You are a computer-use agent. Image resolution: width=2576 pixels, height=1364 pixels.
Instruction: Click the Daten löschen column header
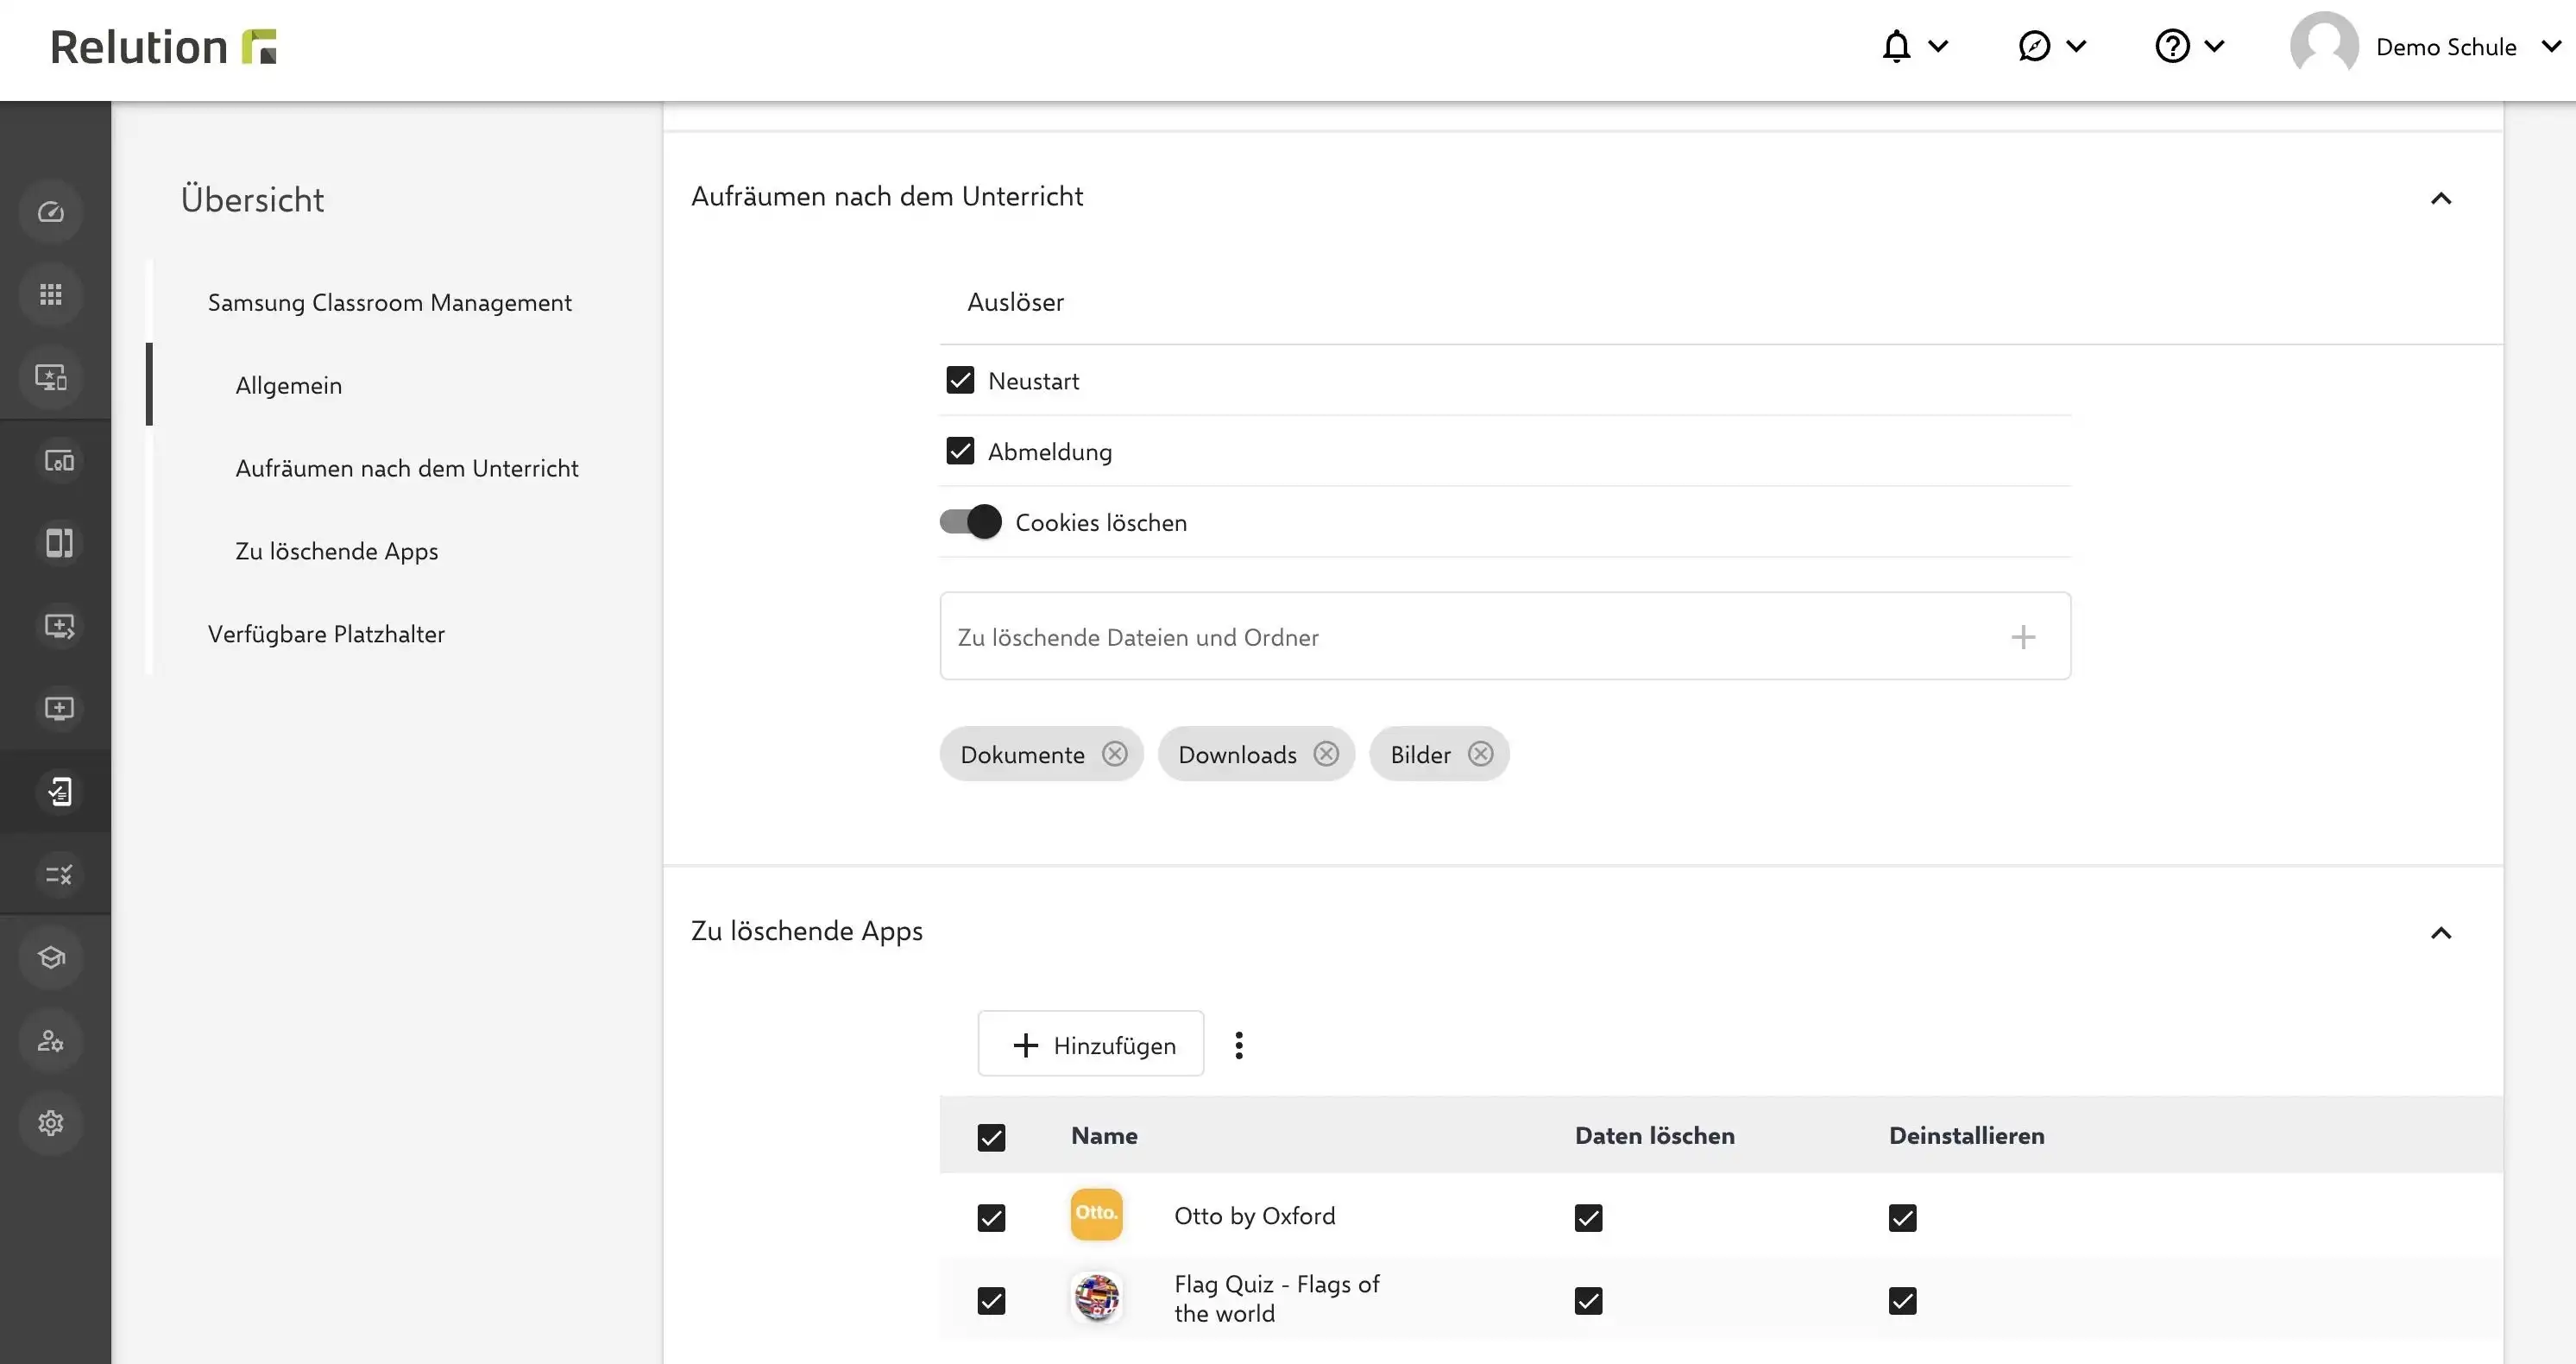tap(1654, 1135)
